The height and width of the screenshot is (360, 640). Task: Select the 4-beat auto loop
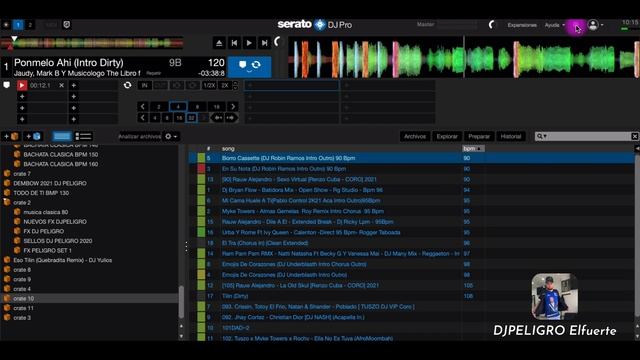178,107
